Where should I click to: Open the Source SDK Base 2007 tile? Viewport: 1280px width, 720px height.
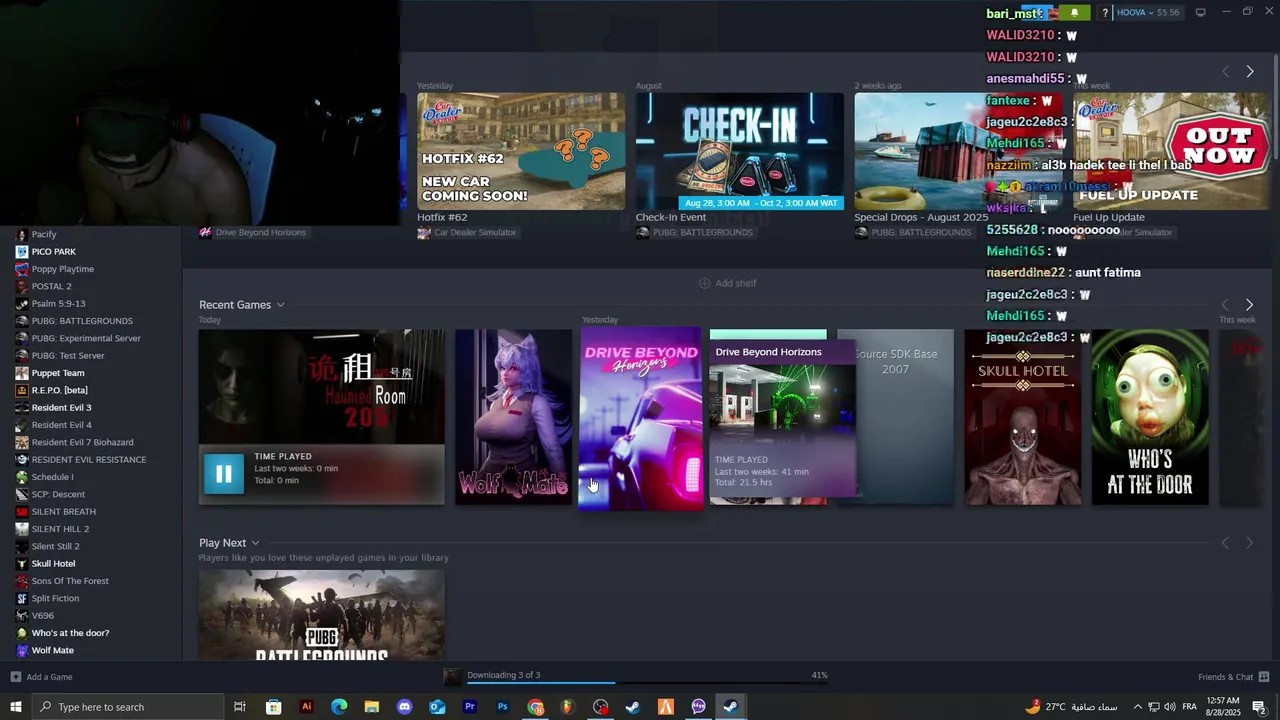(895, 417)
